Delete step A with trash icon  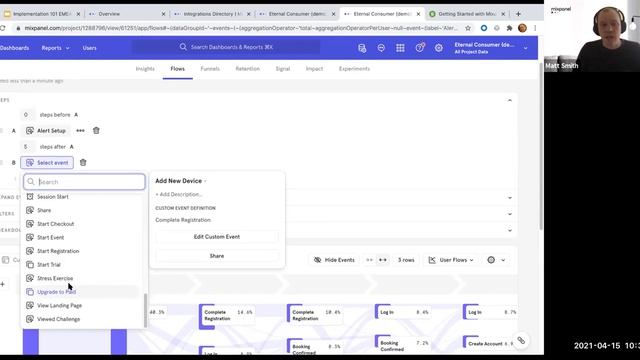coord(96,131)
